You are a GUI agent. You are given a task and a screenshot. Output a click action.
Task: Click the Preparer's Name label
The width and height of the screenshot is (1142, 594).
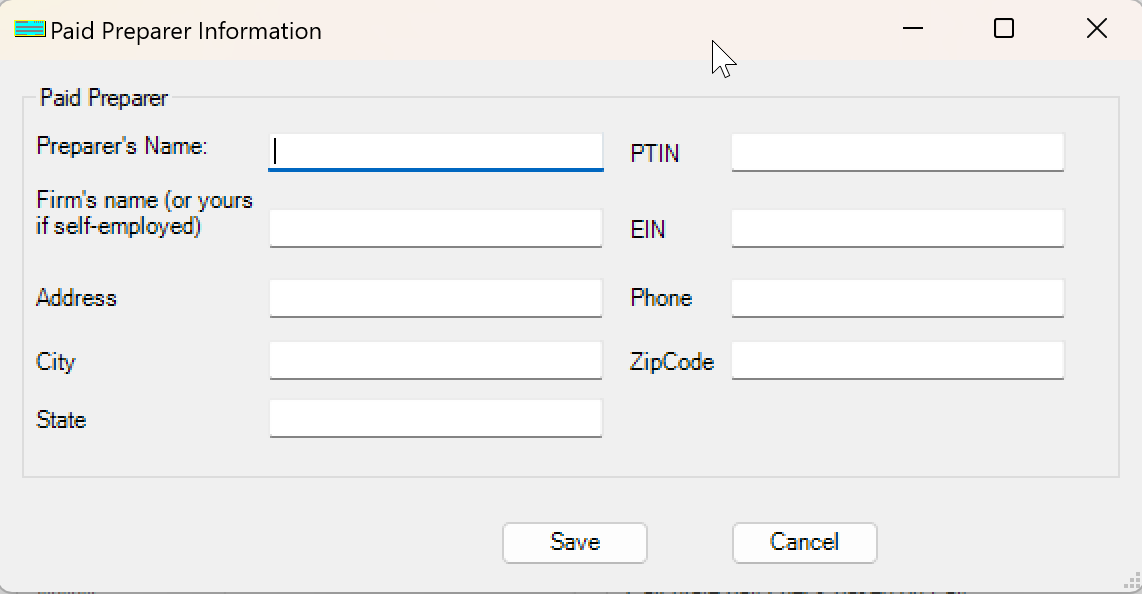click(x=122, y=146)
